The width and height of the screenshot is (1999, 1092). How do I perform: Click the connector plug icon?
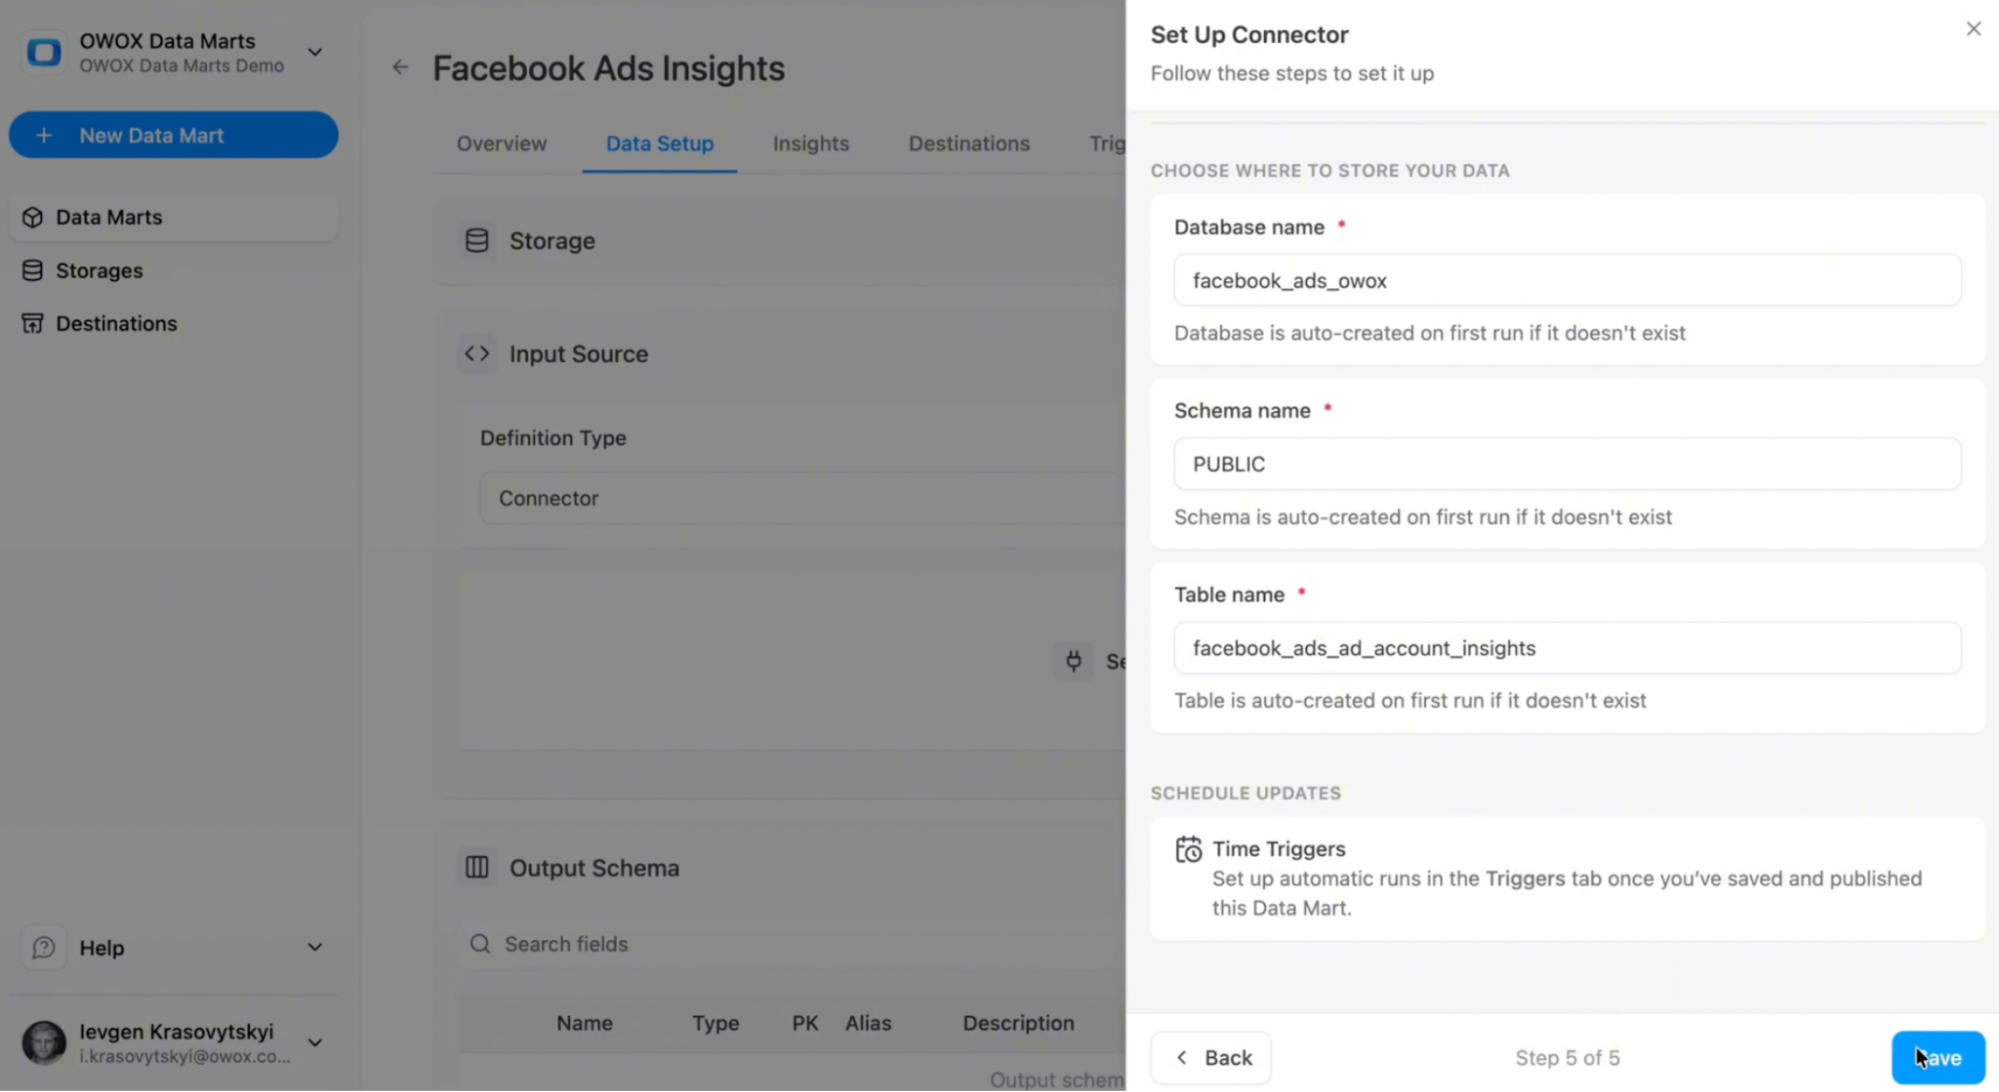pyautogui.click(x=1073, y=661)
